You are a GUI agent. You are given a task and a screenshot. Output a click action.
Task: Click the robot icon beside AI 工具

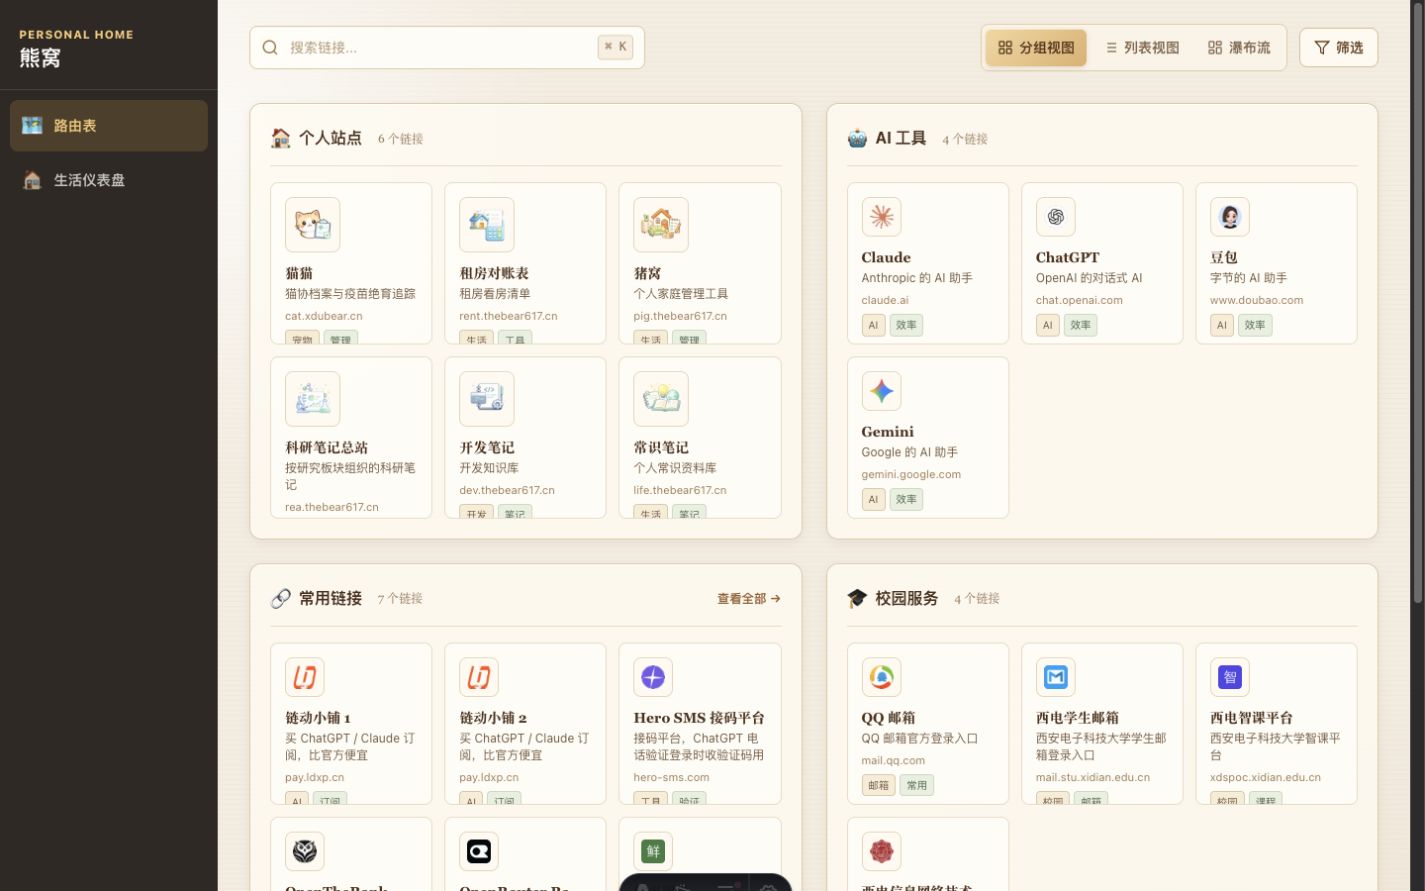(x=857, y=138)
